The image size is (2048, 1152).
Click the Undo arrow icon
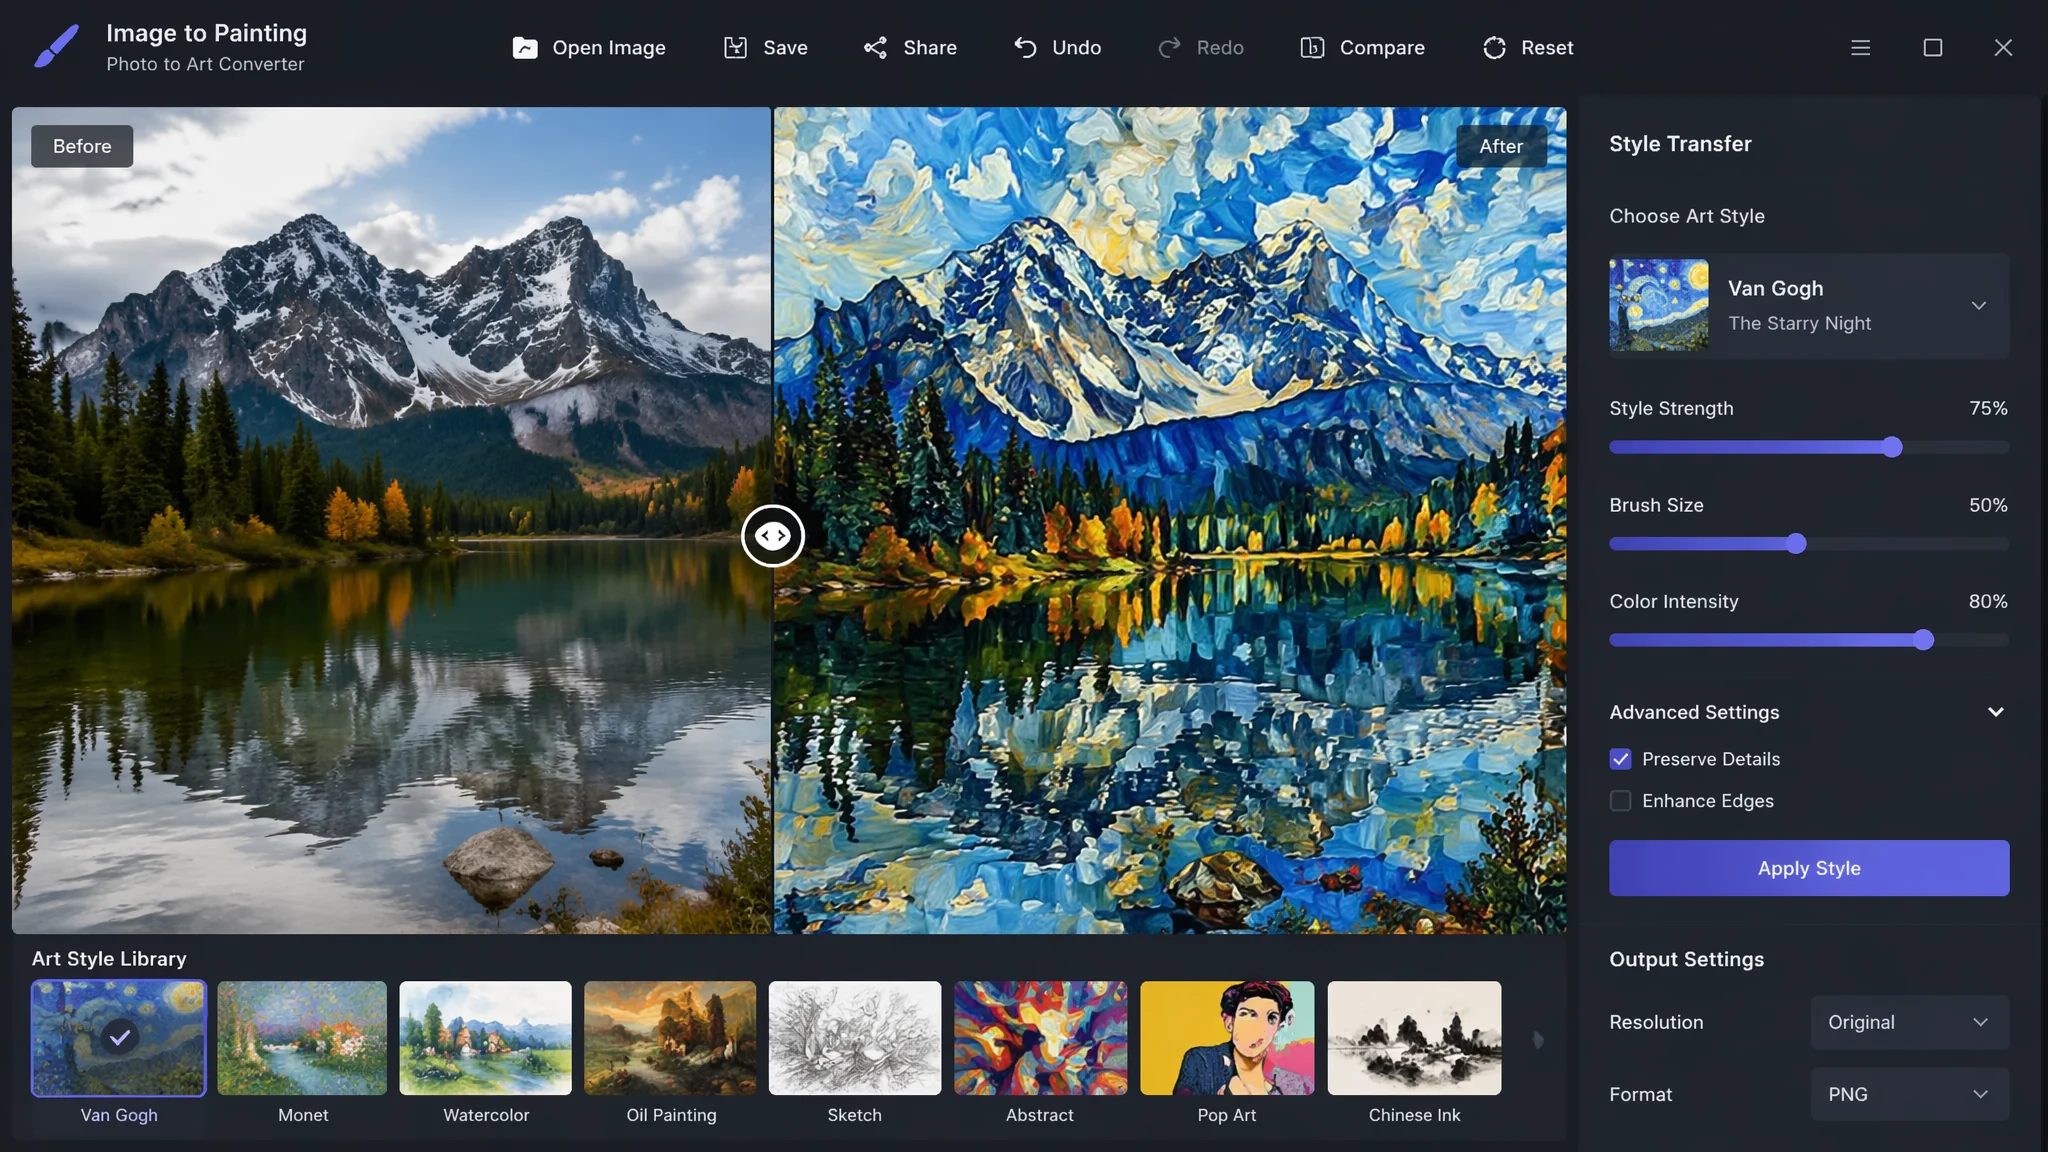coord(1025,48)
